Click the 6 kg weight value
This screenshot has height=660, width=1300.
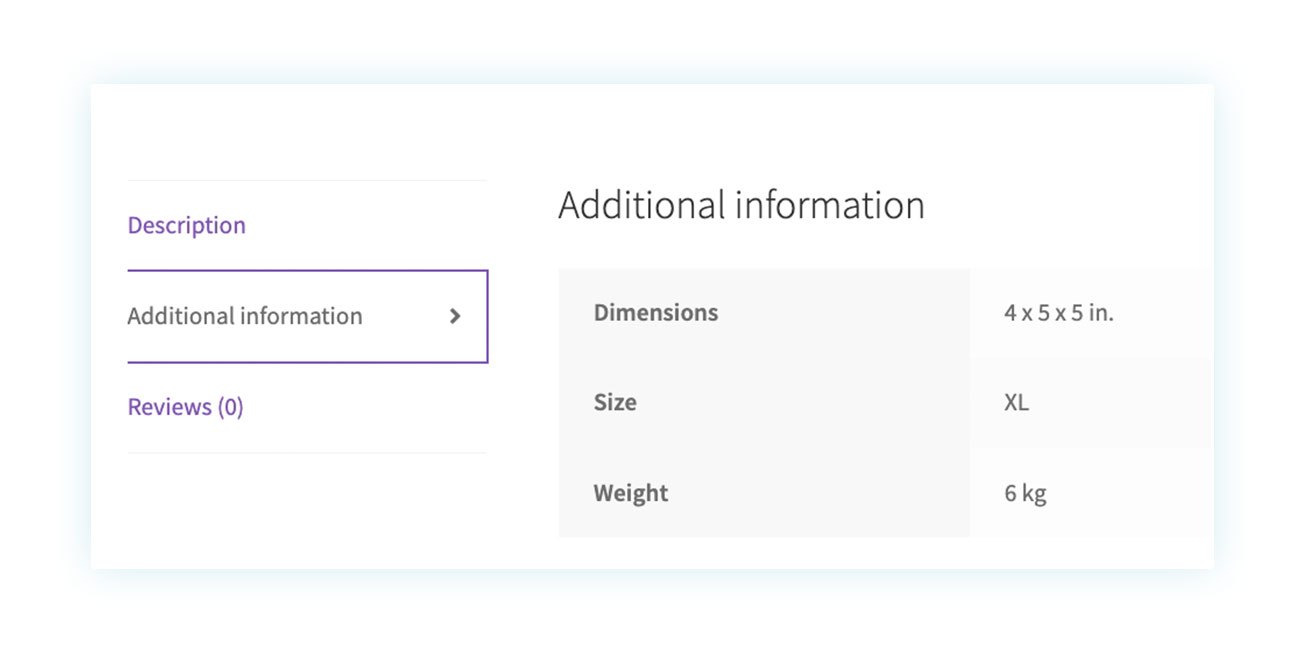coord(1025,494)
